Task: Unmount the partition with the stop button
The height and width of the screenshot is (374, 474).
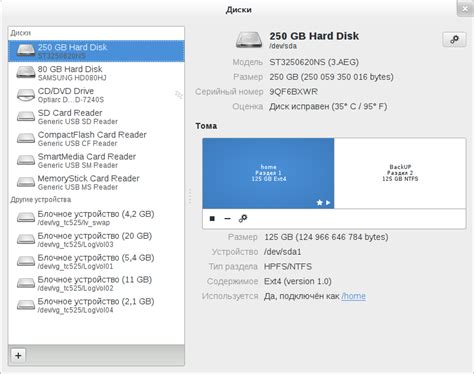Action: (212, 219)
